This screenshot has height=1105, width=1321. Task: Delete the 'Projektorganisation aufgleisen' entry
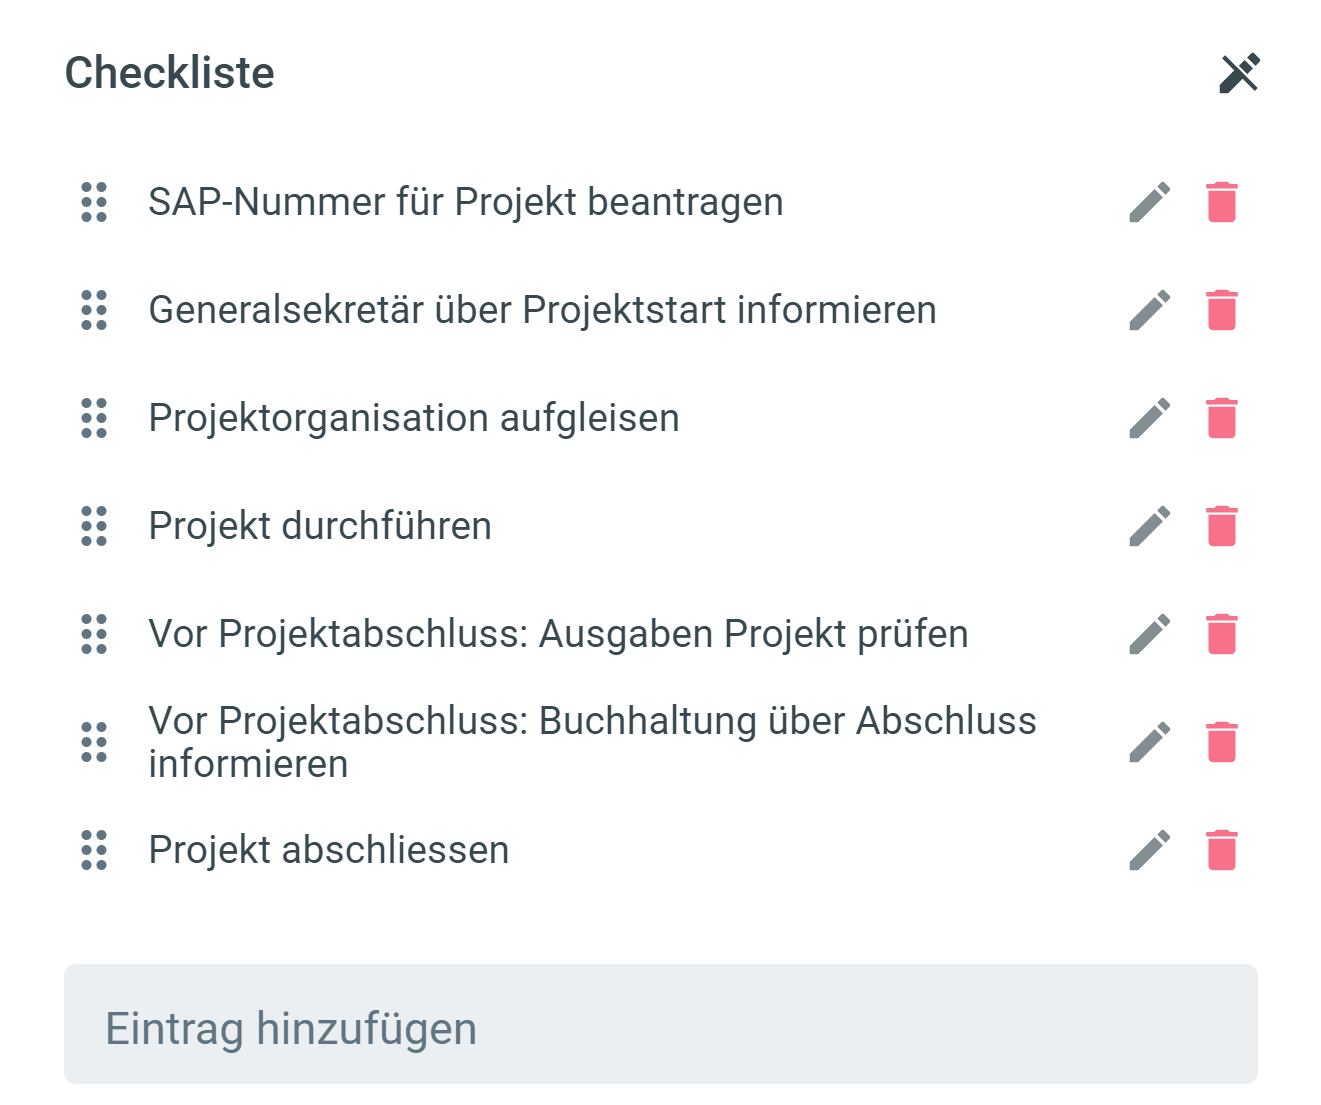1222,418
